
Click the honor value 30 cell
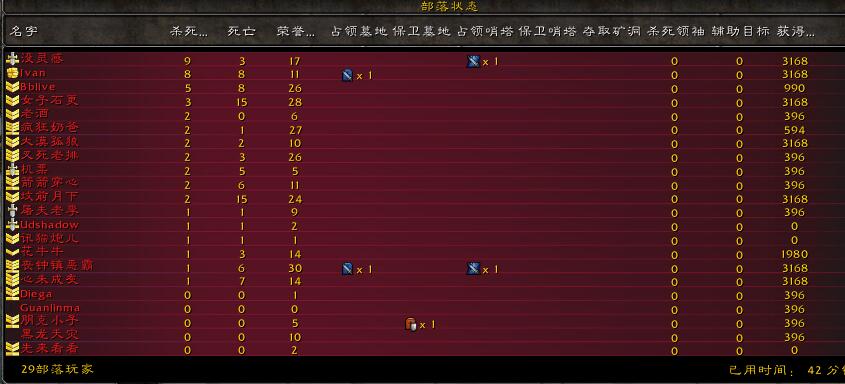295,268
